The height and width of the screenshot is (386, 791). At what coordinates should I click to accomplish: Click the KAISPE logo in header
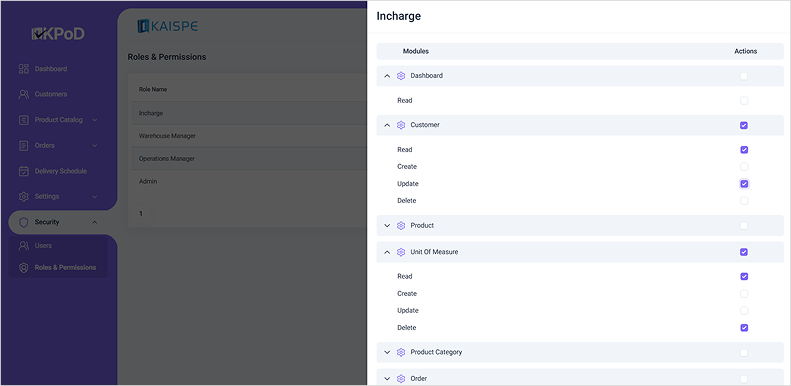167,26
